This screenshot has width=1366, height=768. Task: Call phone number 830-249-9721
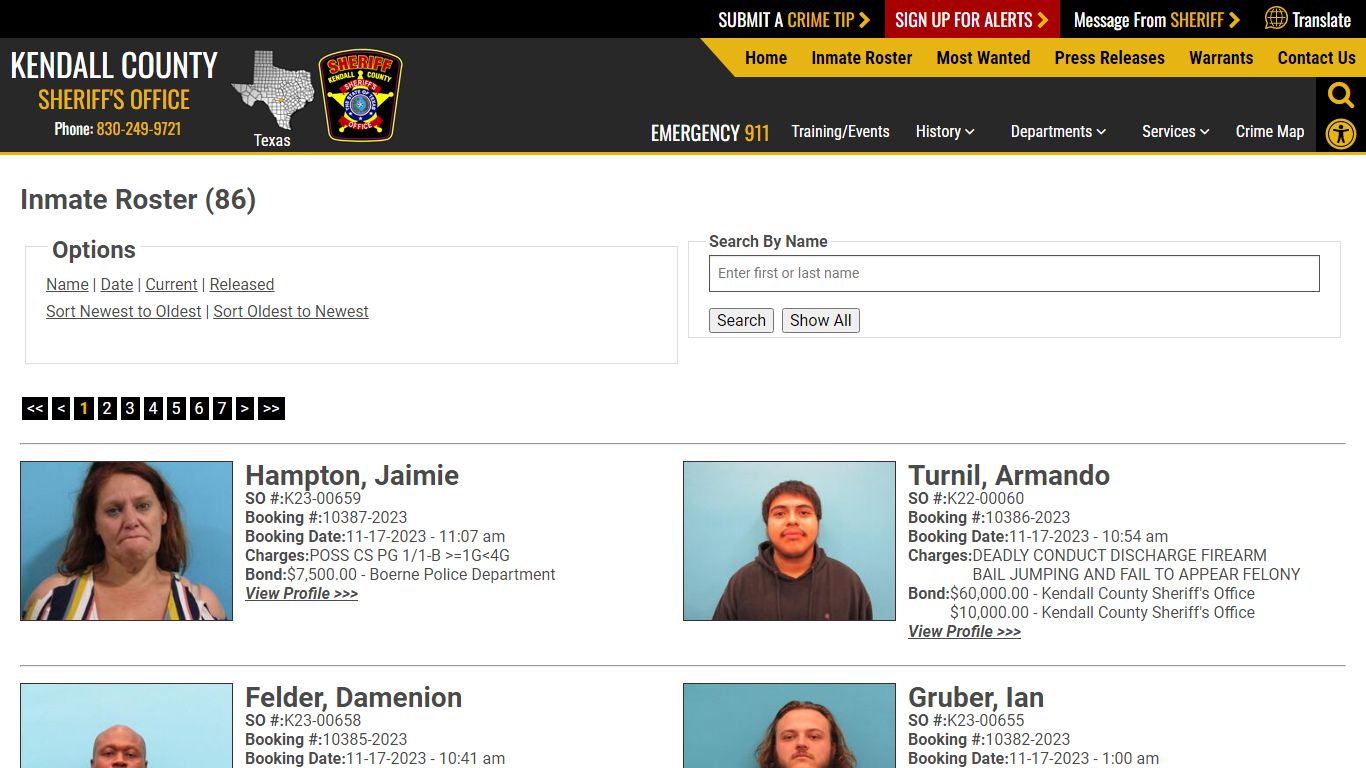(x=139, y=129)
